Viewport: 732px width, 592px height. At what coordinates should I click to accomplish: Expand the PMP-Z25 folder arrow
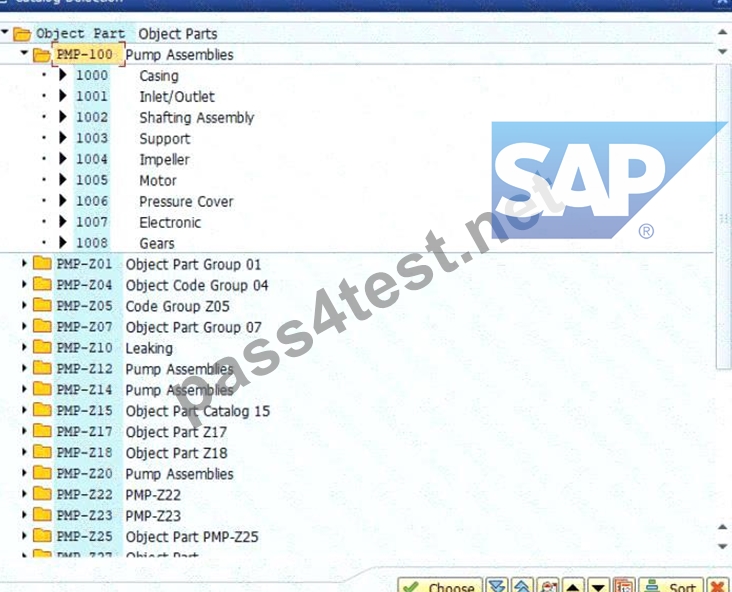tap(24, 536)
